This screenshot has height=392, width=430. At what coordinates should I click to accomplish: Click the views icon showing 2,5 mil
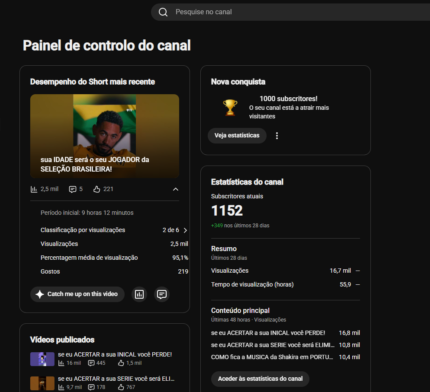[34, 189]
